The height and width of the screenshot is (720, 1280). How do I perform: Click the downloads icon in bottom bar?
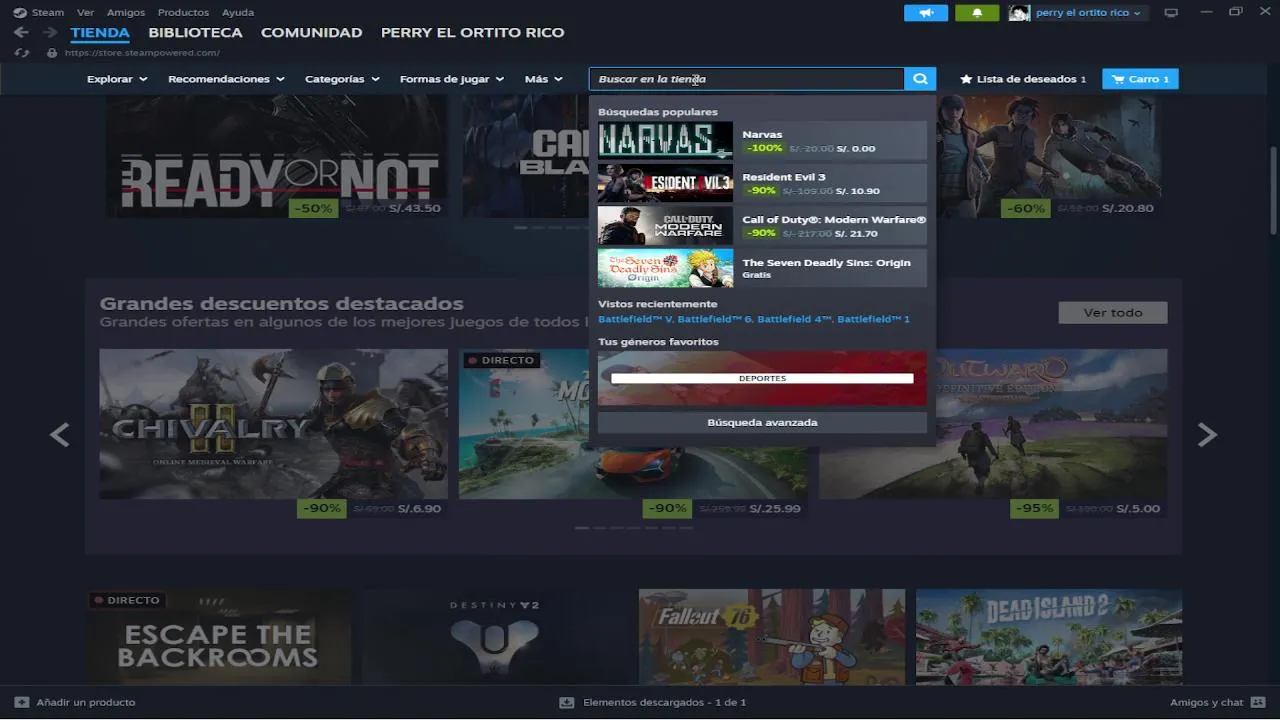[x=567, y=702]
